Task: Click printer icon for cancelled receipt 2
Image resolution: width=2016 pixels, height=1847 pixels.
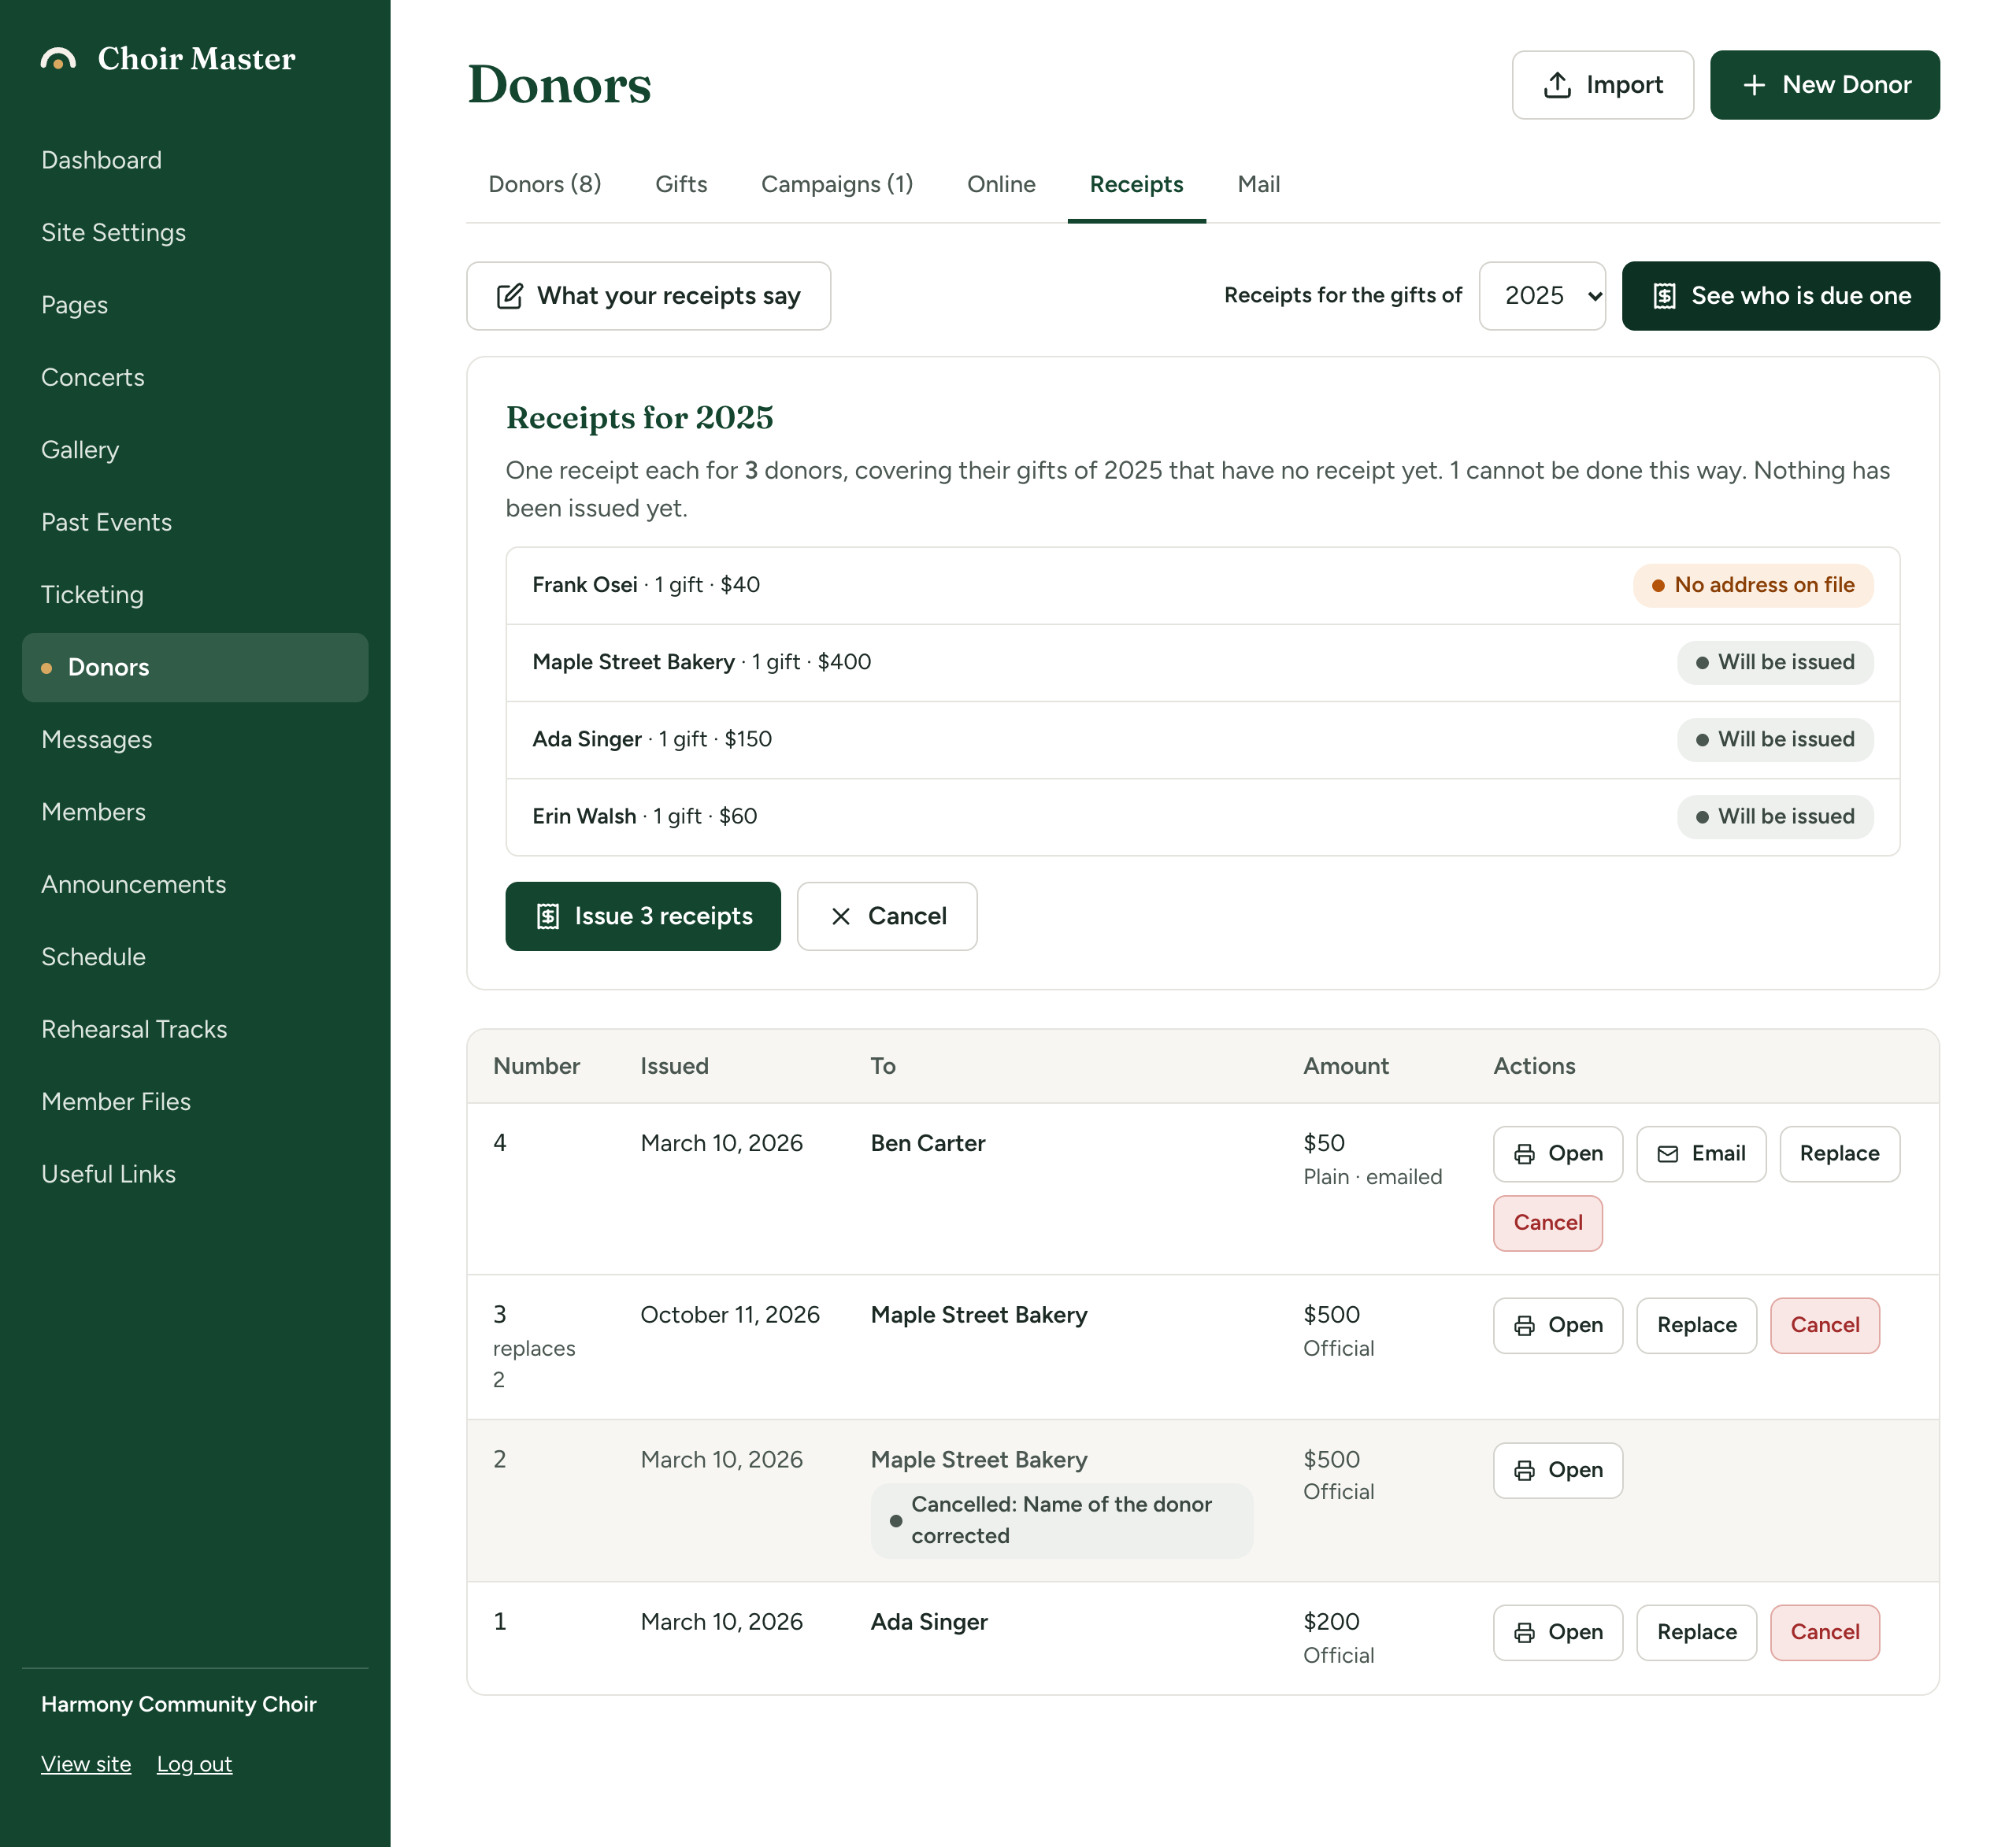Action: [x=1524, y=1471]
